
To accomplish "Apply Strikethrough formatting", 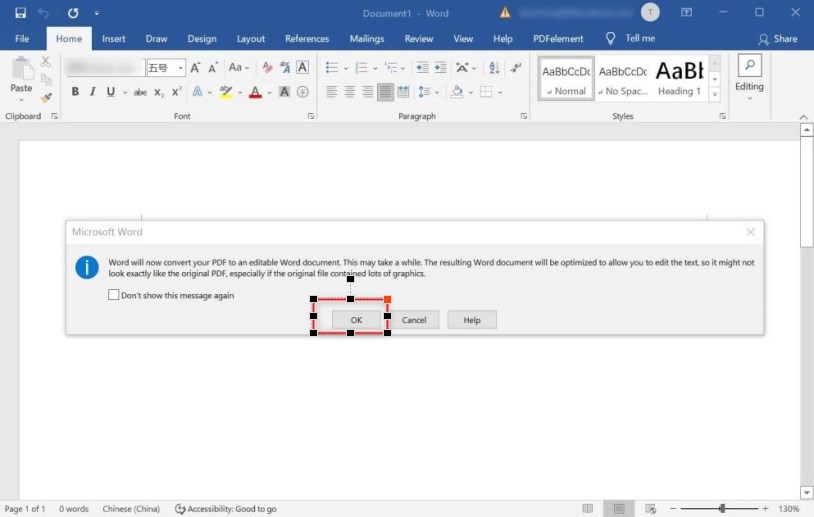I will [x=140, y=92].
